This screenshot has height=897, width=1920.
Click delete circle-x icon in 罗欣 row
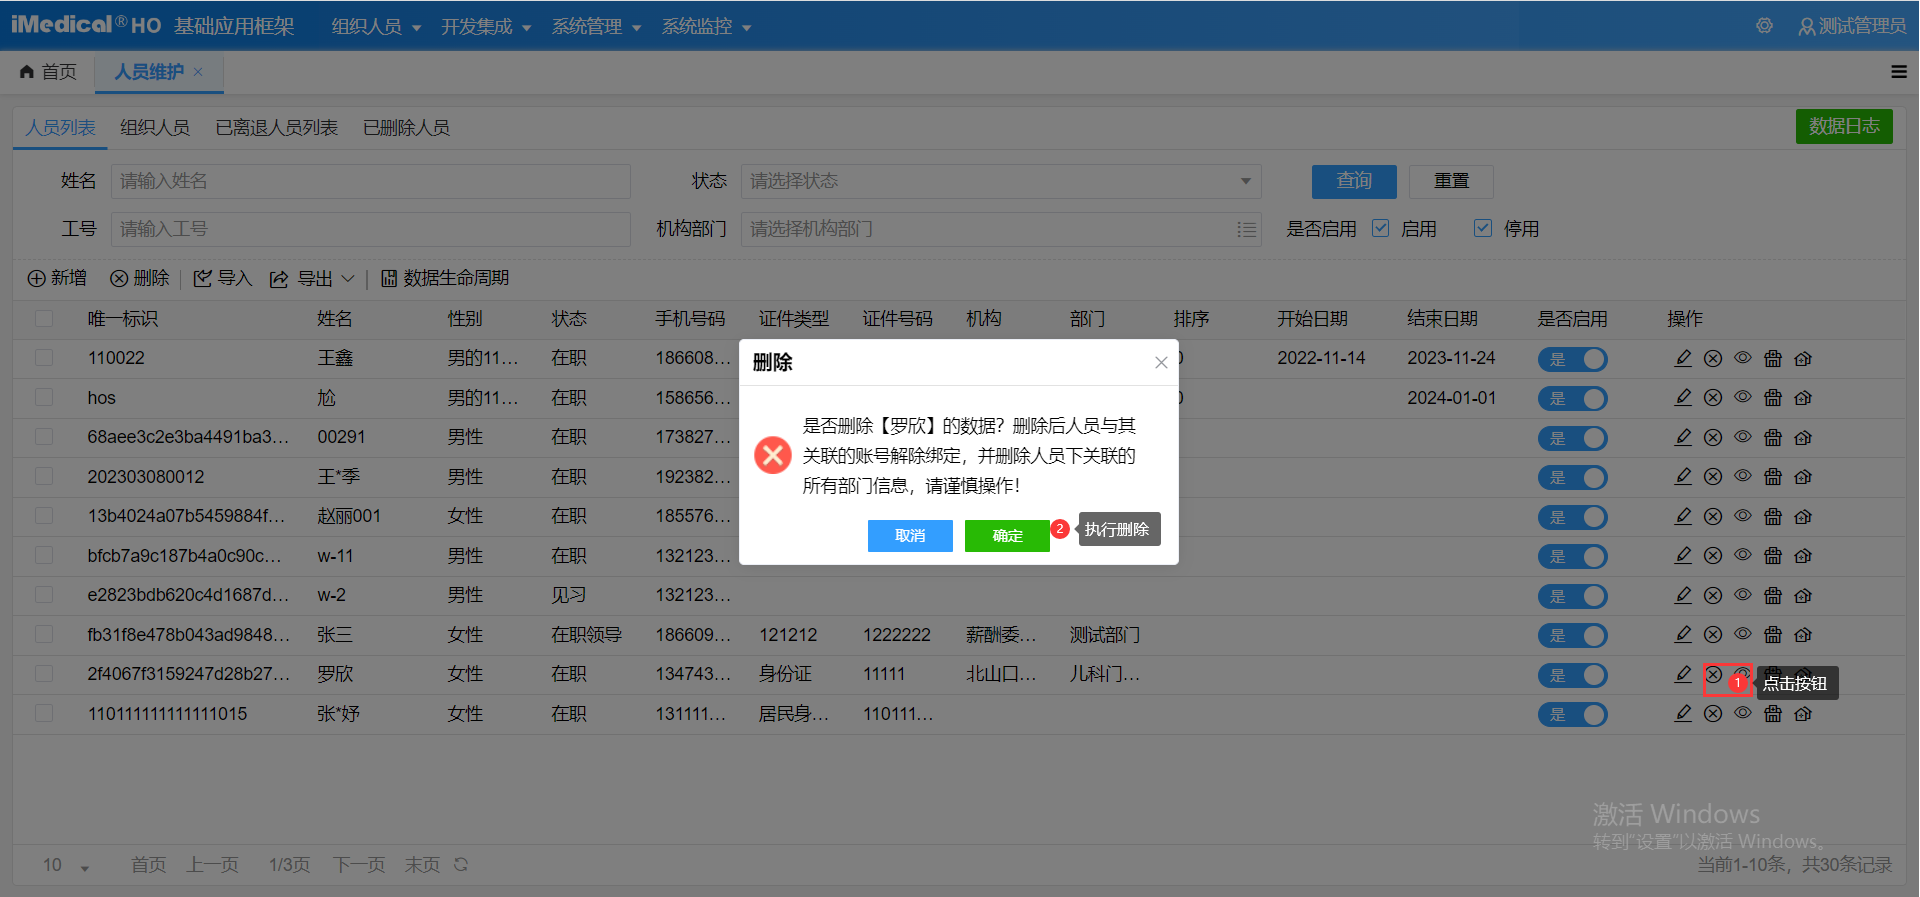[x=1713, y=675]
